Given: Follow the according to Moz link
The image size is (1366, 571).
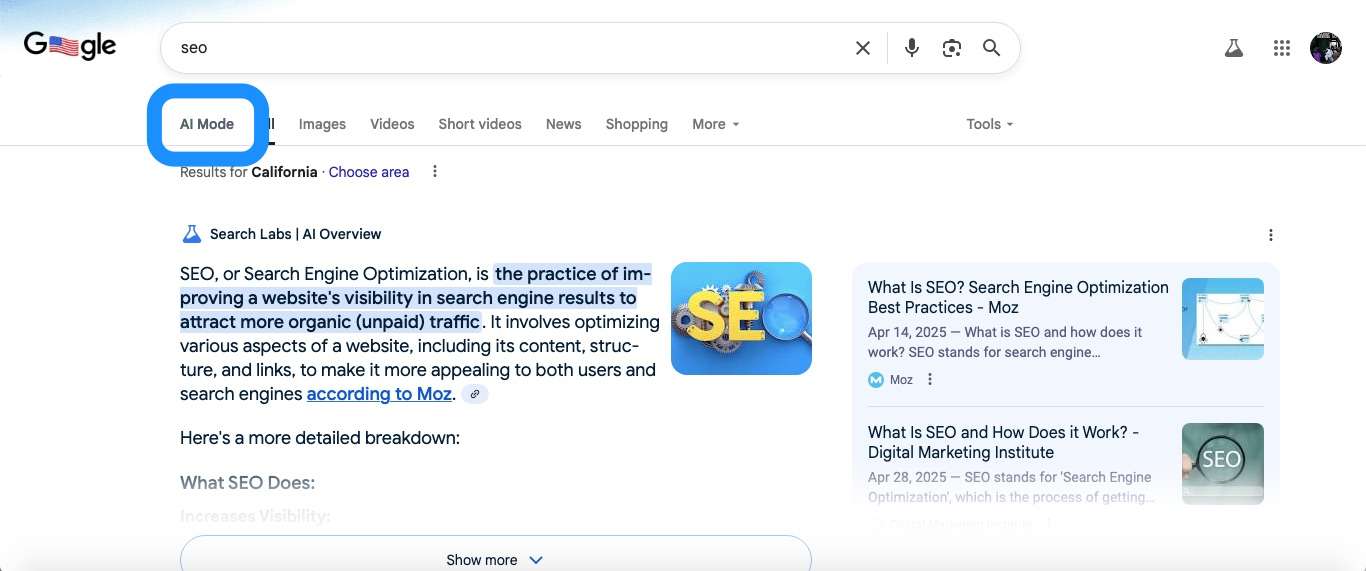Looking at the screenshot, I should pyautogui.click(x=379, y=394).
